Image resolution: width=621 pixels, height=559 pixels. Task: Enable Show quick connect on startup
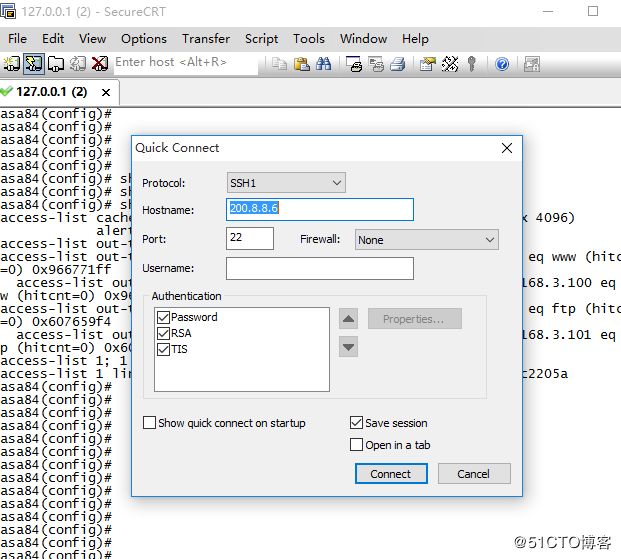[x=150, y=423]
